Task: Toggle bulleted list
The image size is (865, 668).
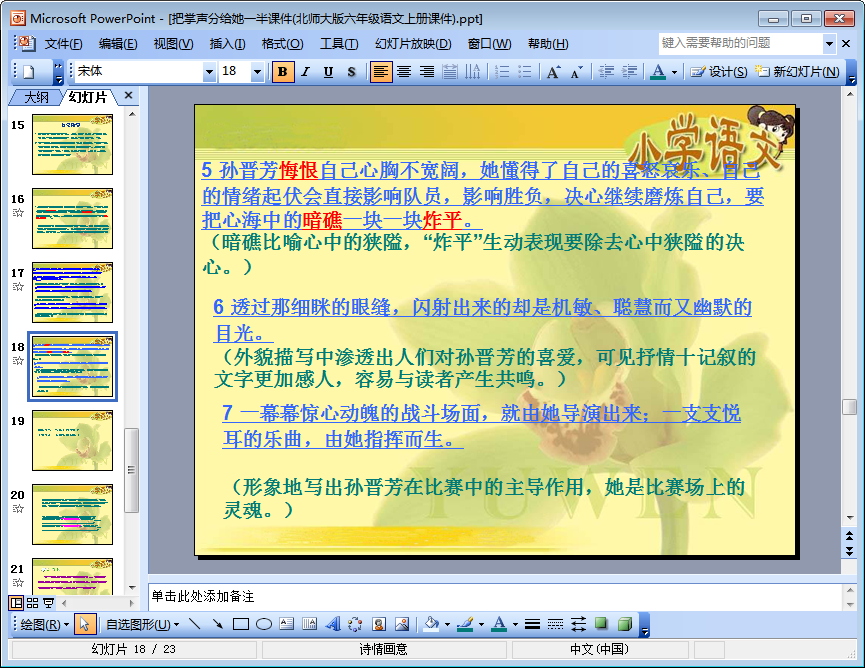Action: click(x=525, y=72)
